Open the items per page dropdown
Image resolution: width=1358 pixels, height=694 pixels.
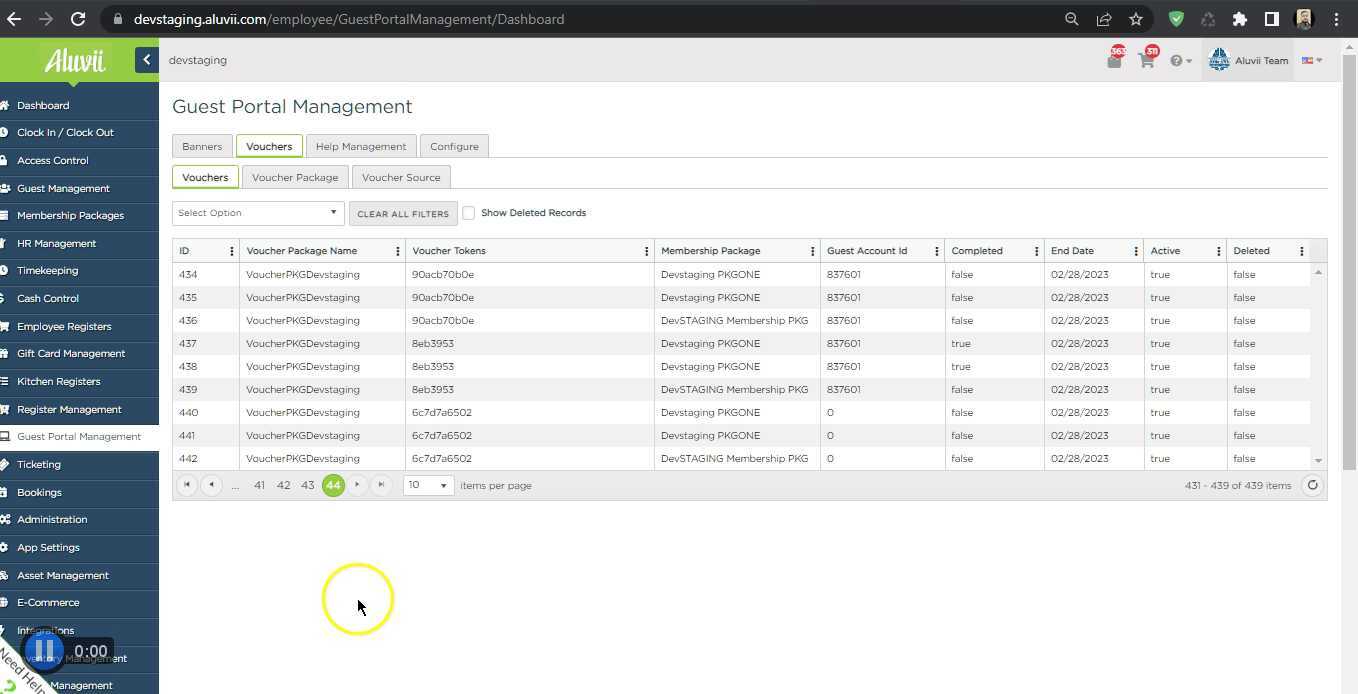[x=428, y=485]
